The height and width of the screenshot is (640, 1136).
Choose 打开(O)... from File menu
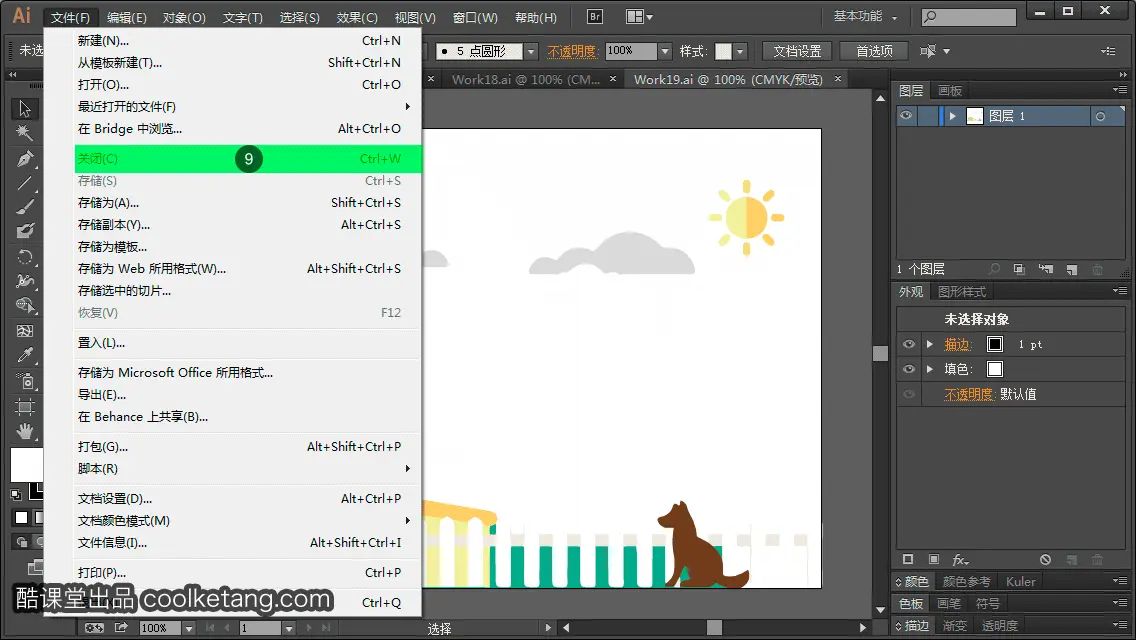point(247,85)
